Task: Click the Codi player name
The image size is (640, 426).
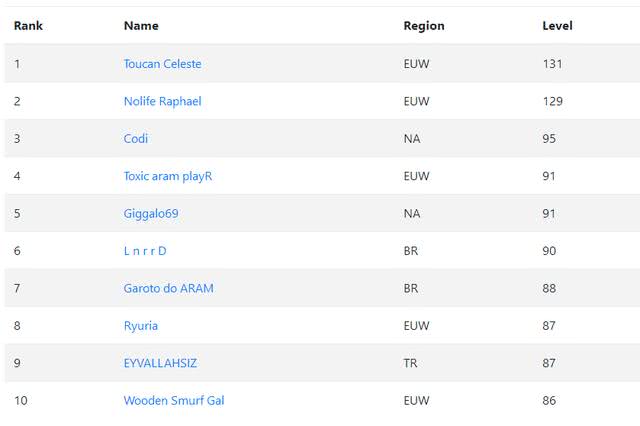Action: pos(136,139)
